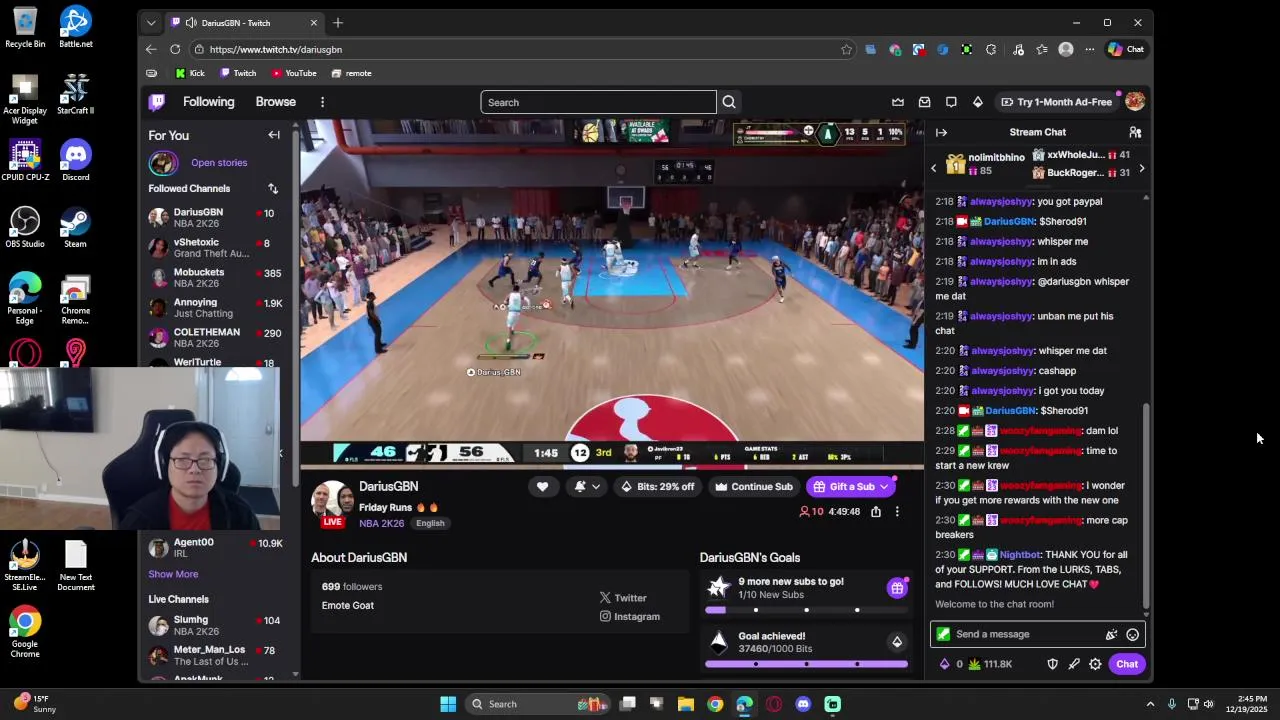Click the Windows Start button
1280x720 pixels.
coord(448,704)
